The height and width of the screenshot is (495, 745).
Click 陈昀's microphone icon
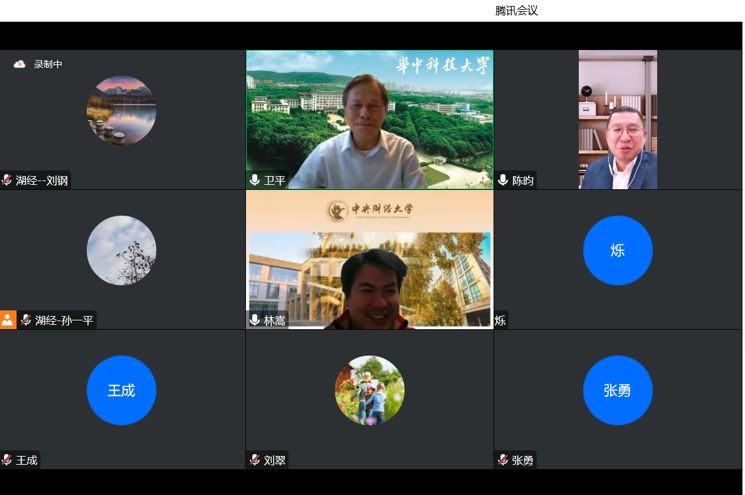503,181
